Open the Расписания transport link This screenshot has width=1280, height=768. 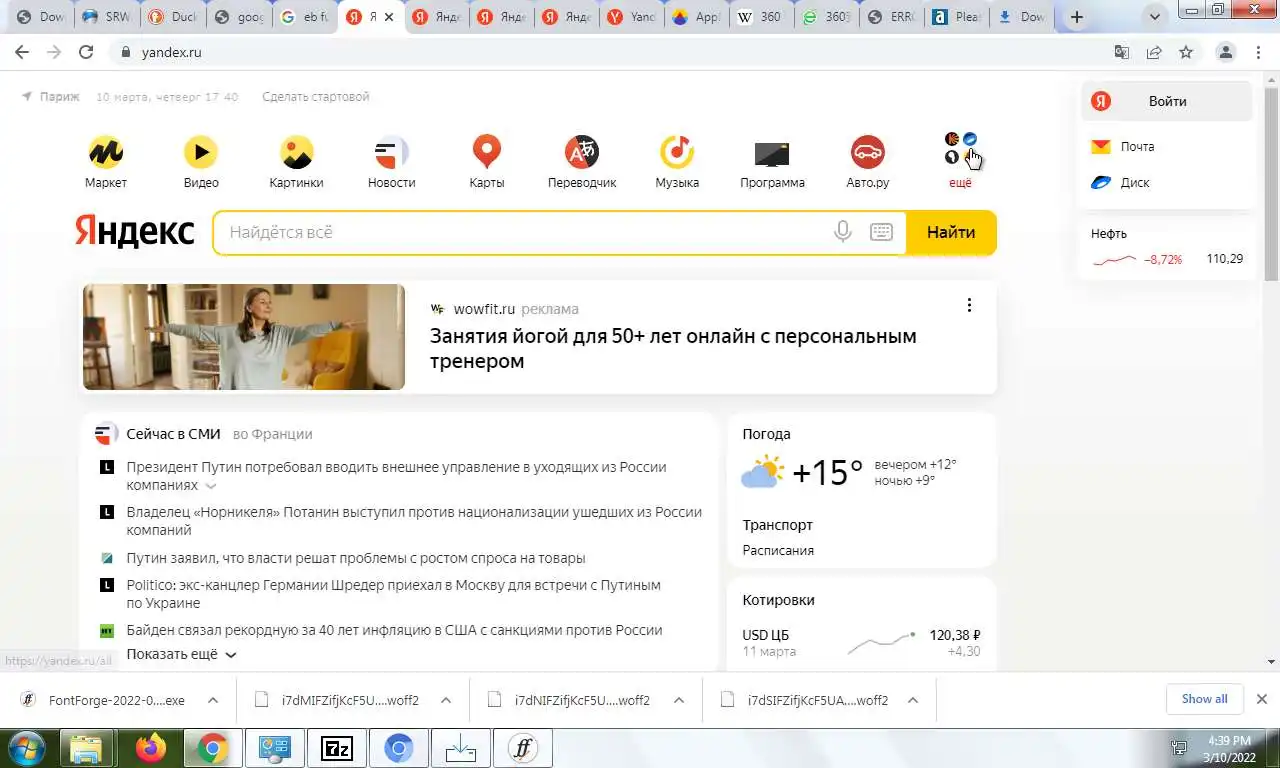[778, 550]
